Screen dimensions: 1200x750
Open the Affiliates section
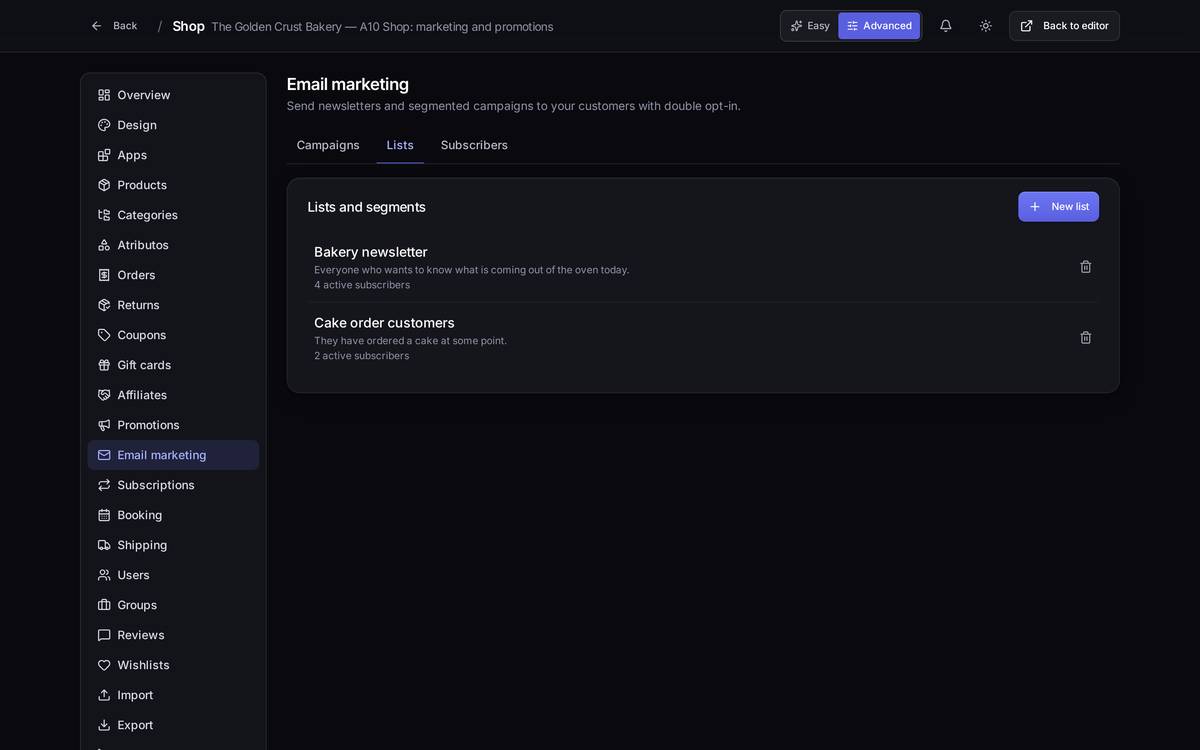173,395
